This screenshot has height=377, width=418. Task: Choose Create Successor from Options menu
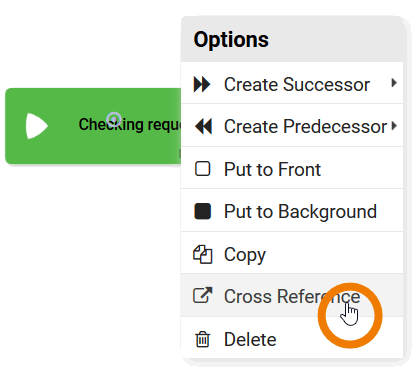pos(292,83)
